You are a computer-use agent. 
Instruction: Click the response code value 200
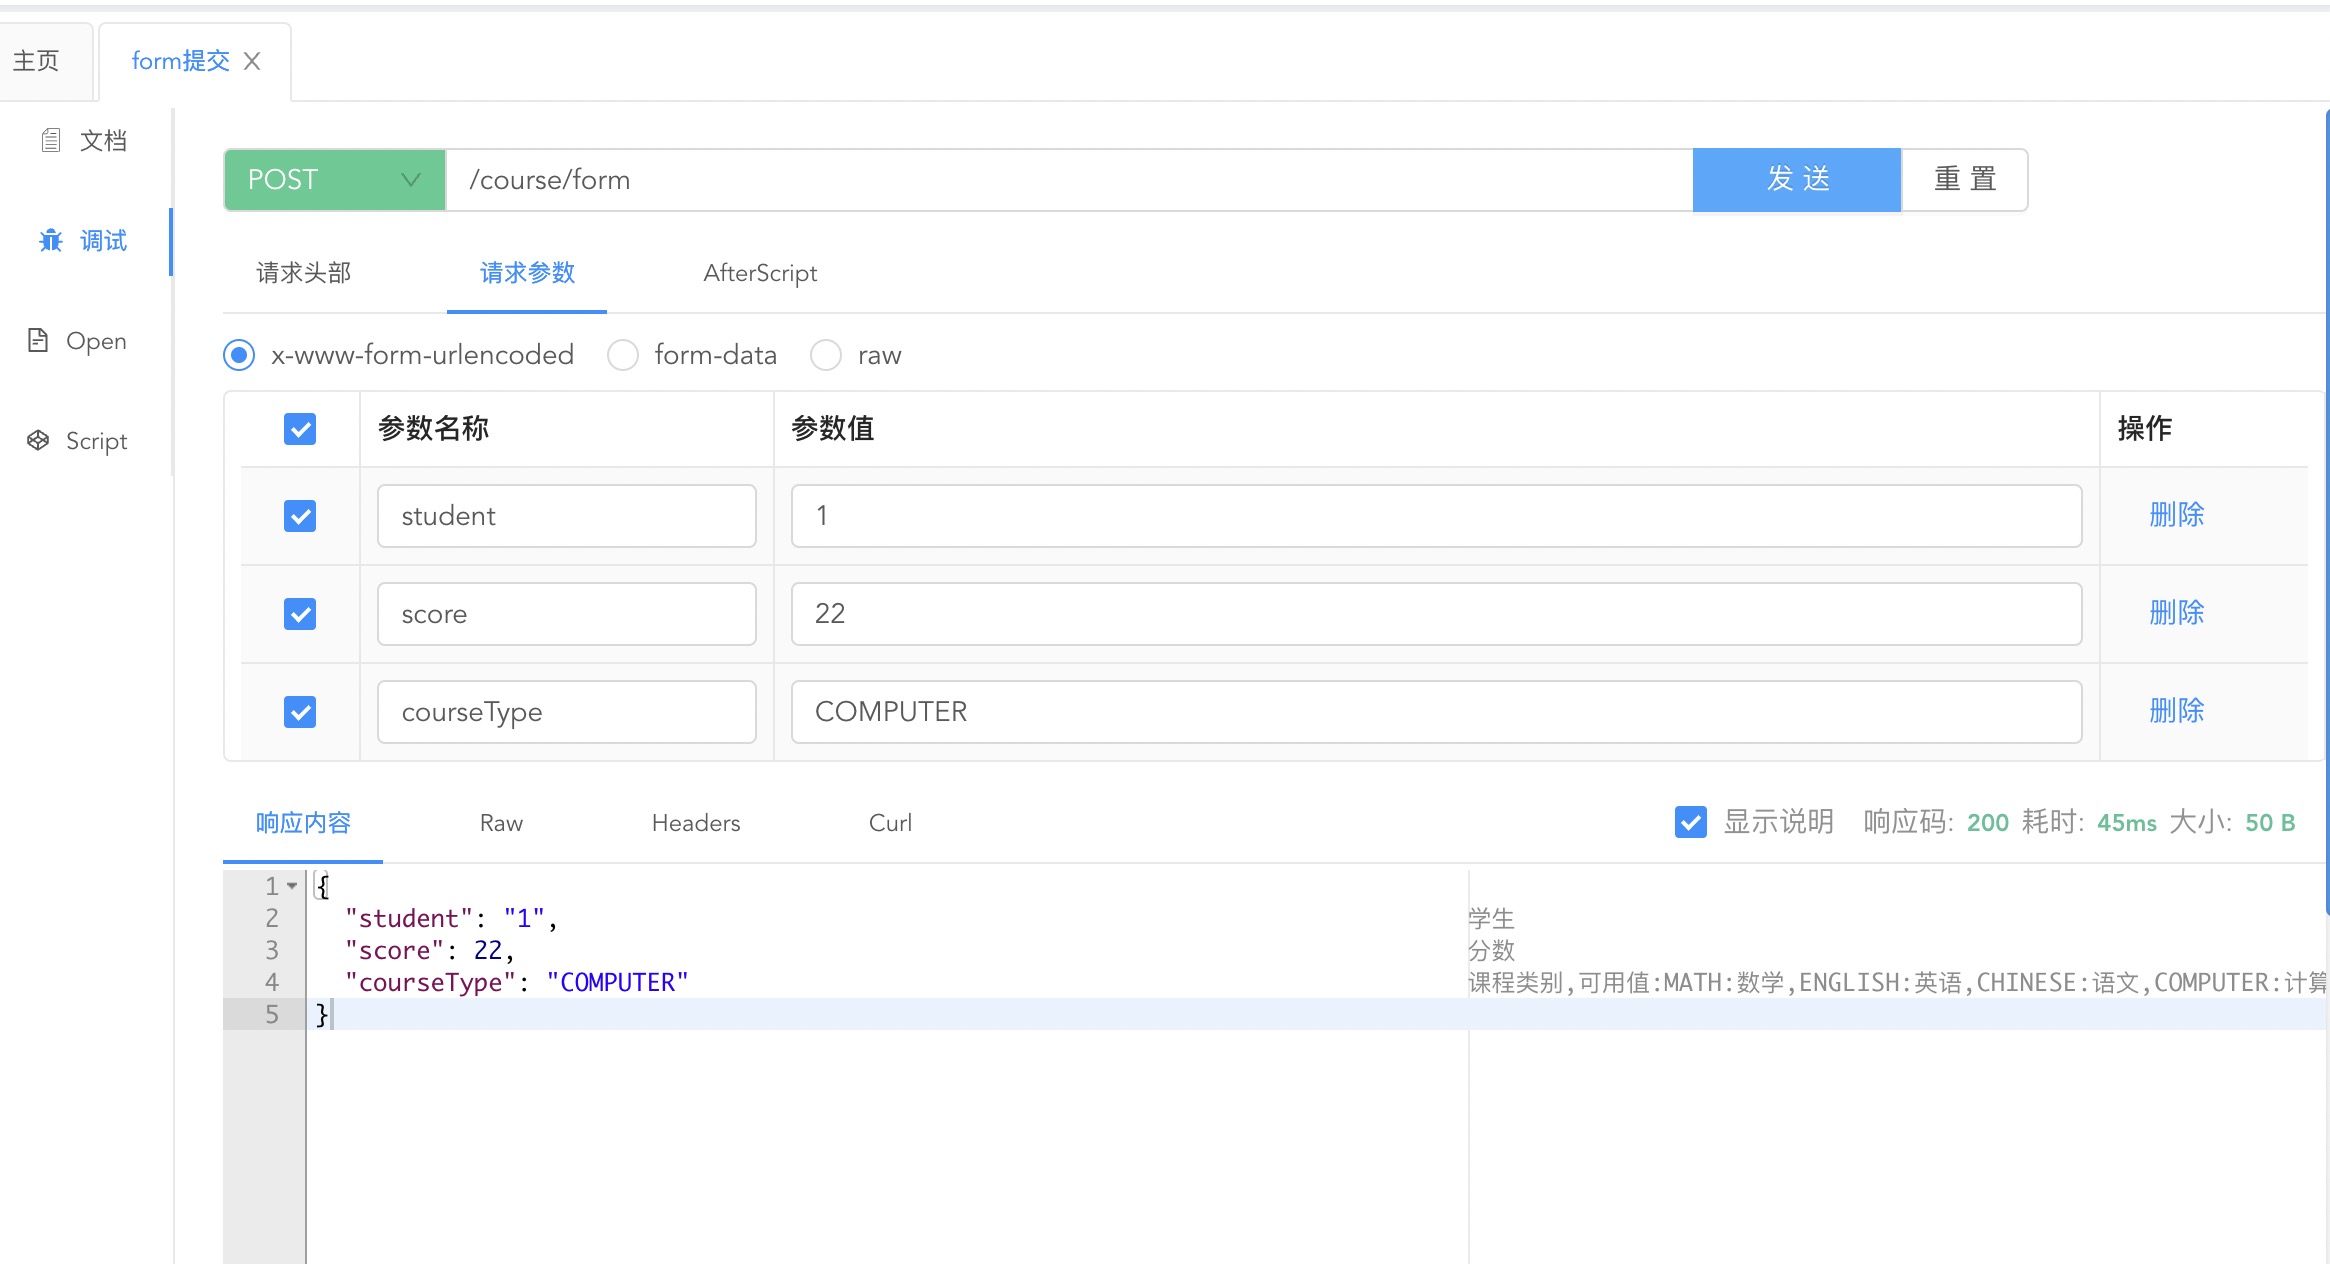(1987, 823)
